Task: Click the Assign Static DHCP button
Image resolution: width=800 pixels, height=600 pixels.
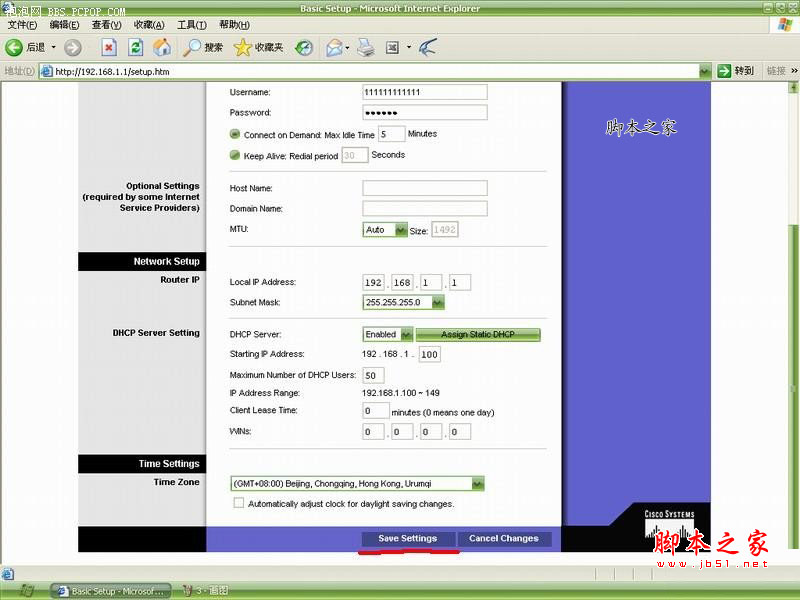Action: [478, 334]
